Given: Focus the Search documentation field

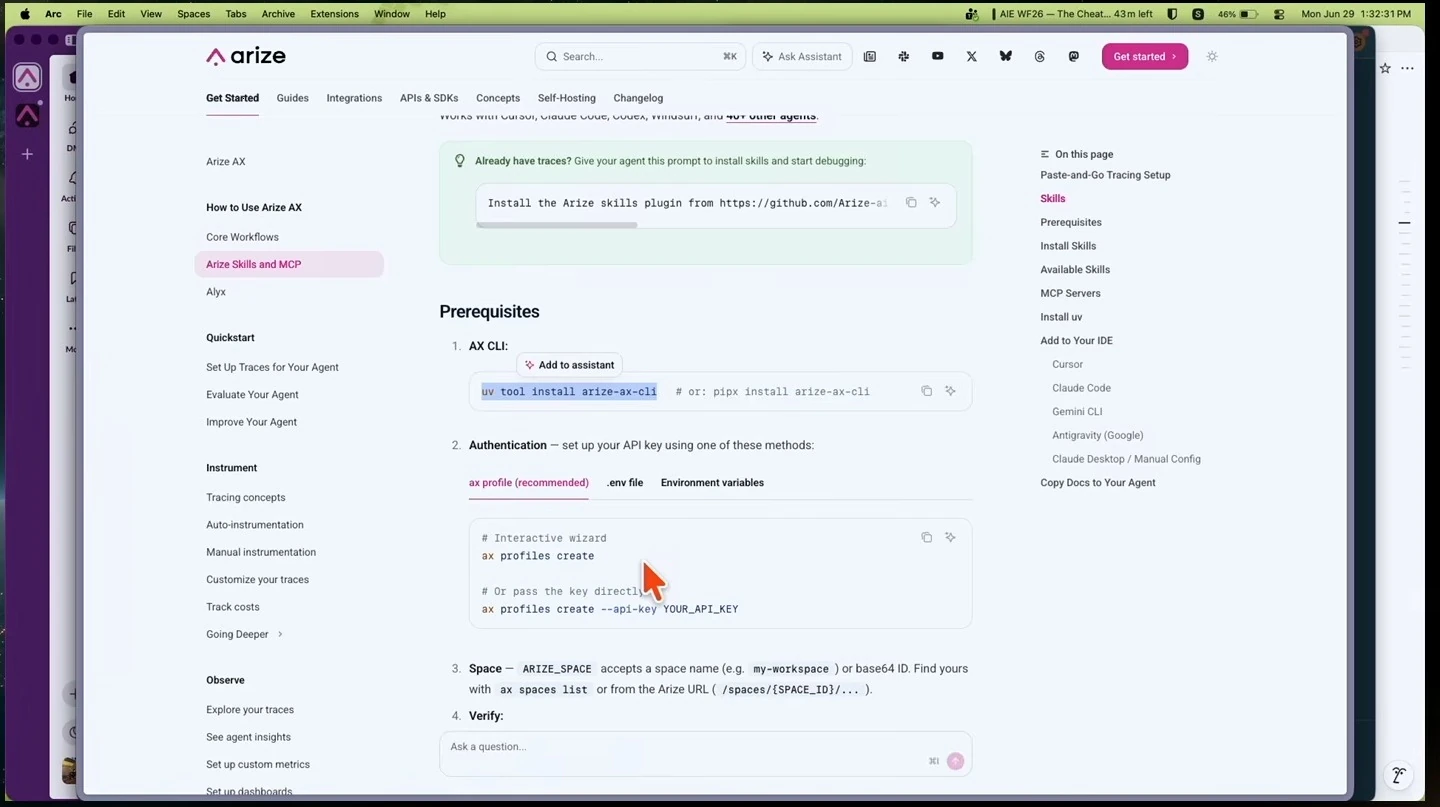Looking at the screenshot, I should coord(640,57).
